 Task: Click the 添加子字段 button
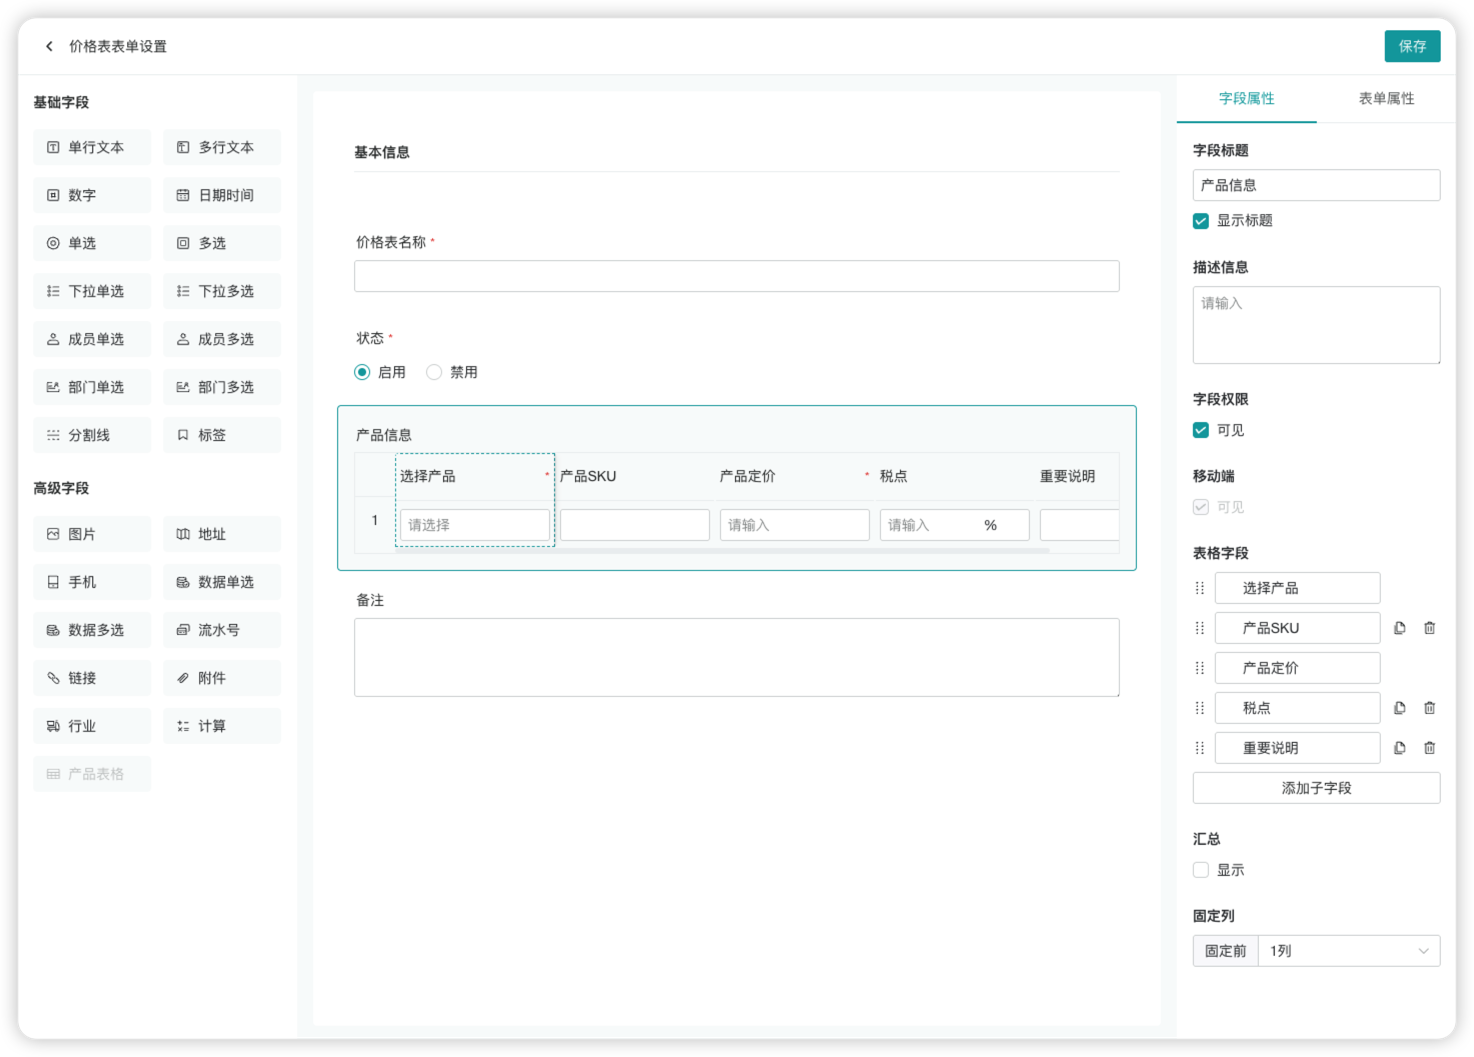pos(1316,788)
